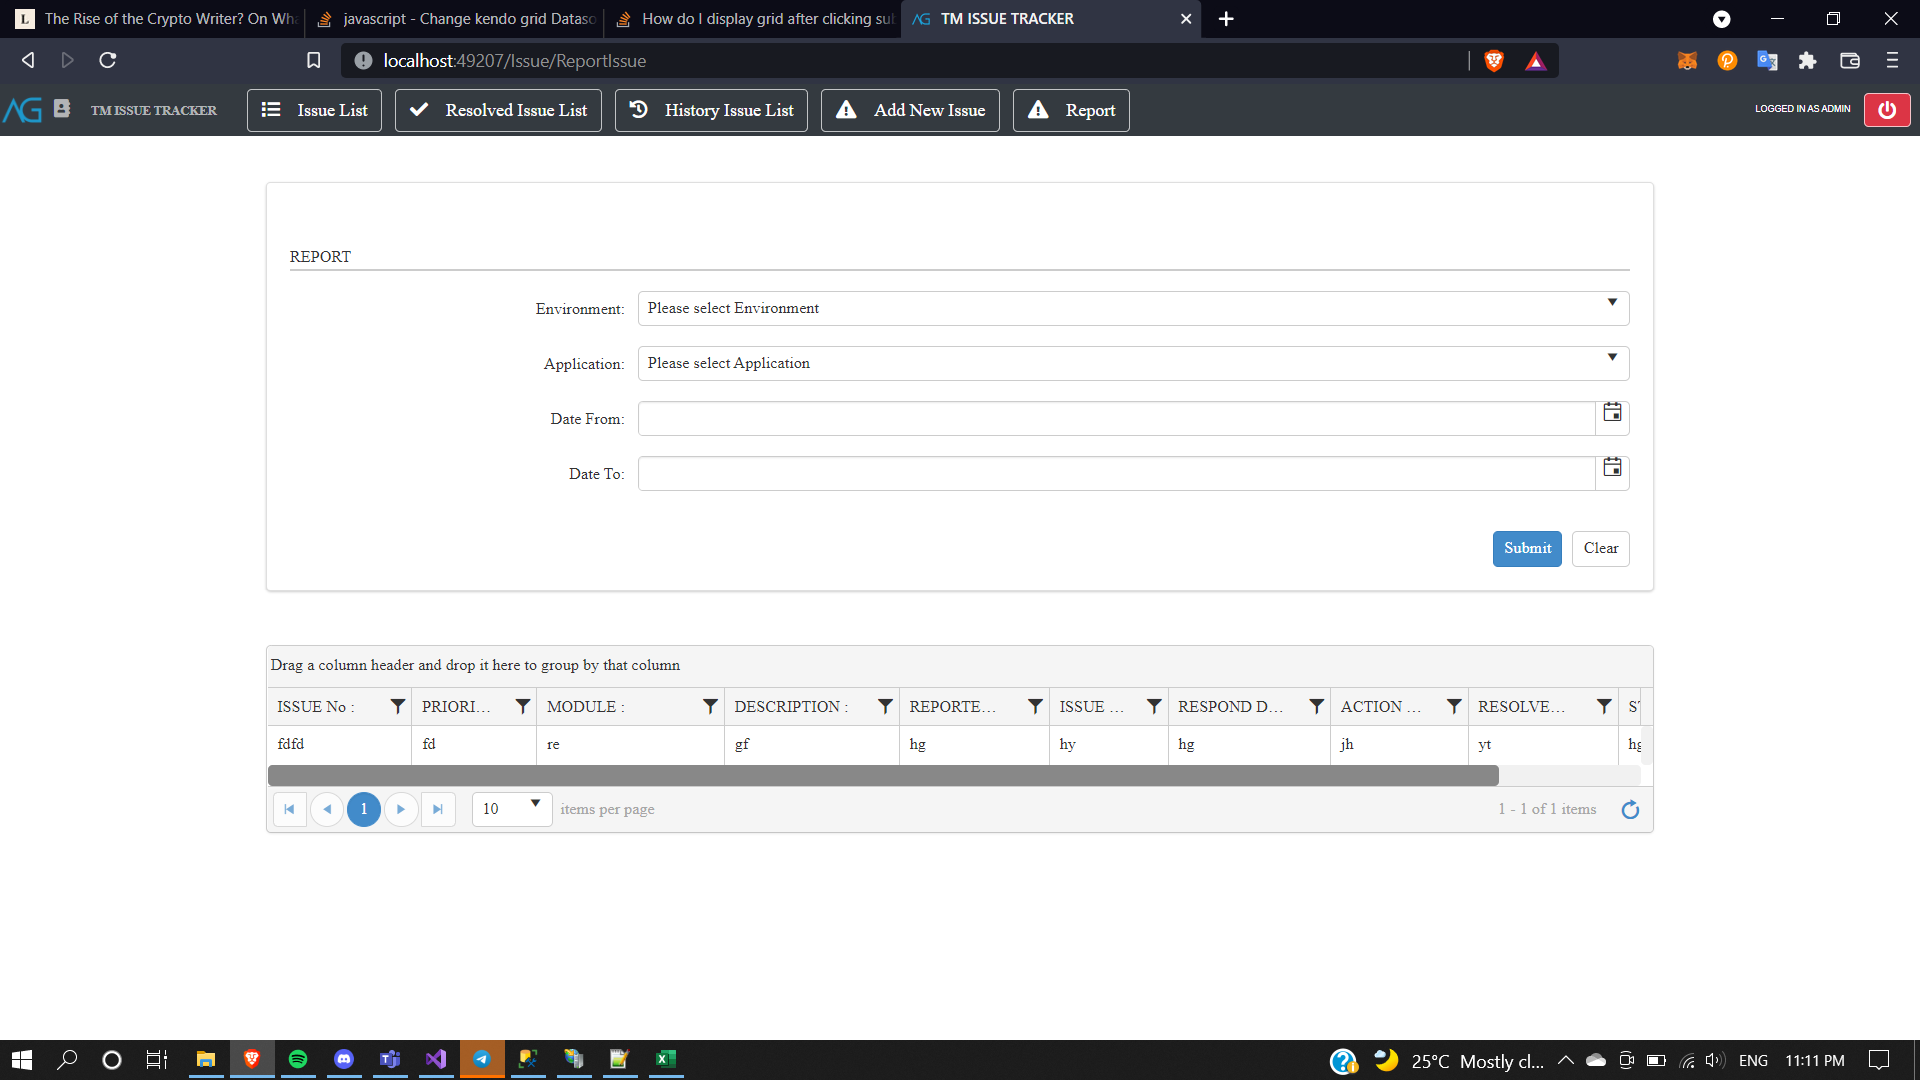Clear the report form
Viewport: 1920px width, 1080px height.
point(1600,549)
